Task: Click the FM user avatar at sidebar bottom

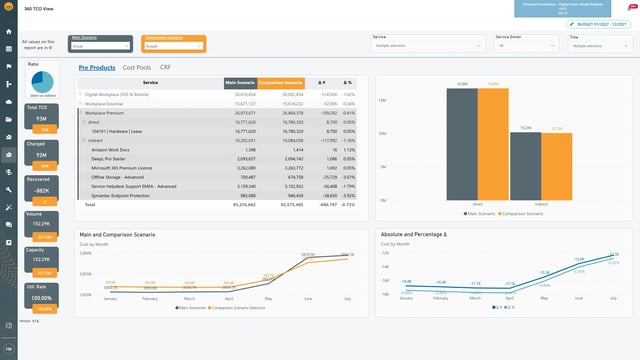Action: [9, 349]
